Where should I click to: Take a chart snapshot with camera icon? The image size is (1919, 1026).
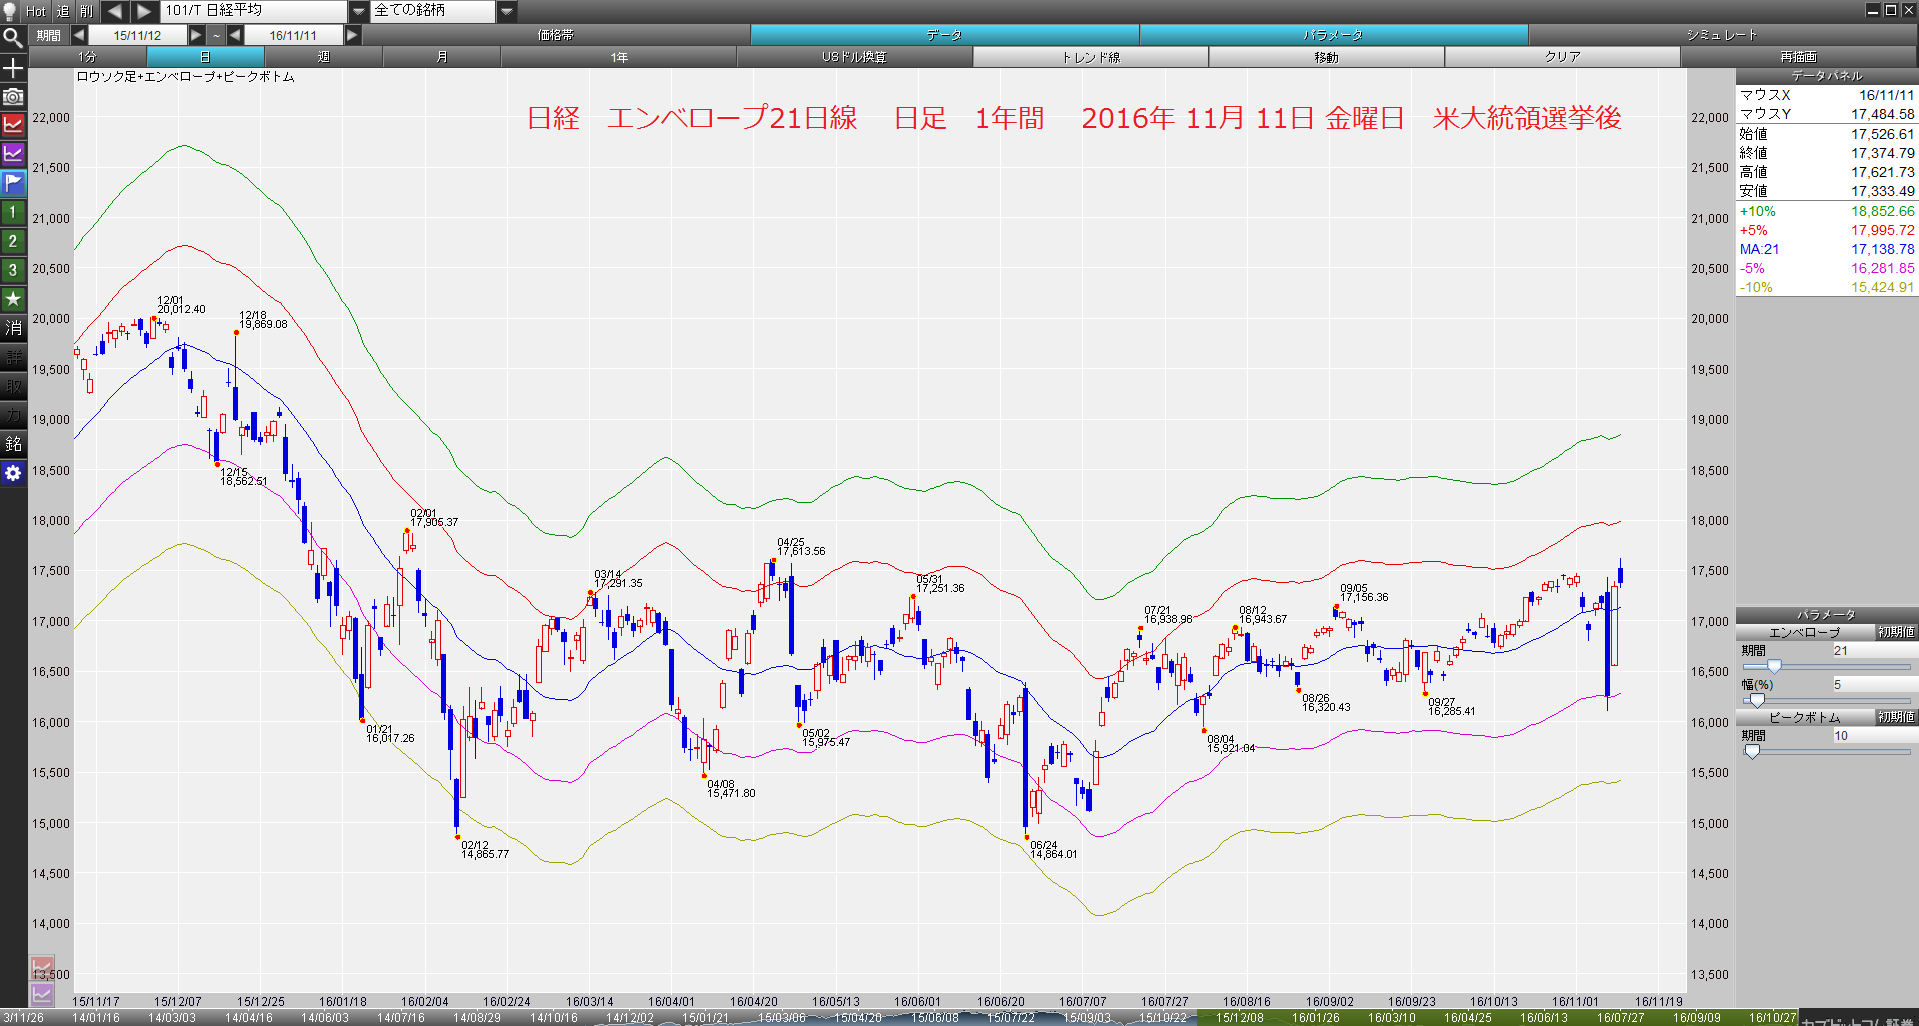pyautogui.click(x=13, y=96)
